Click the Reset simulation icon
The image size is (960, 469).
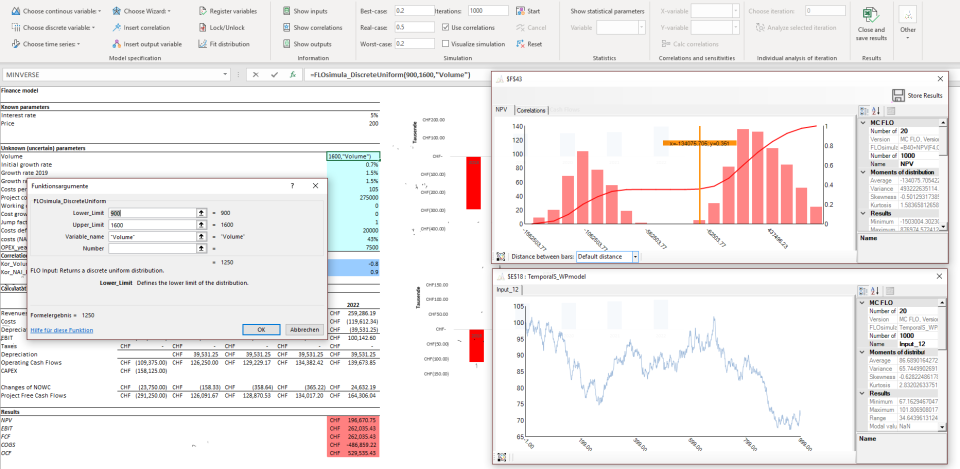(x=520, y=44)
